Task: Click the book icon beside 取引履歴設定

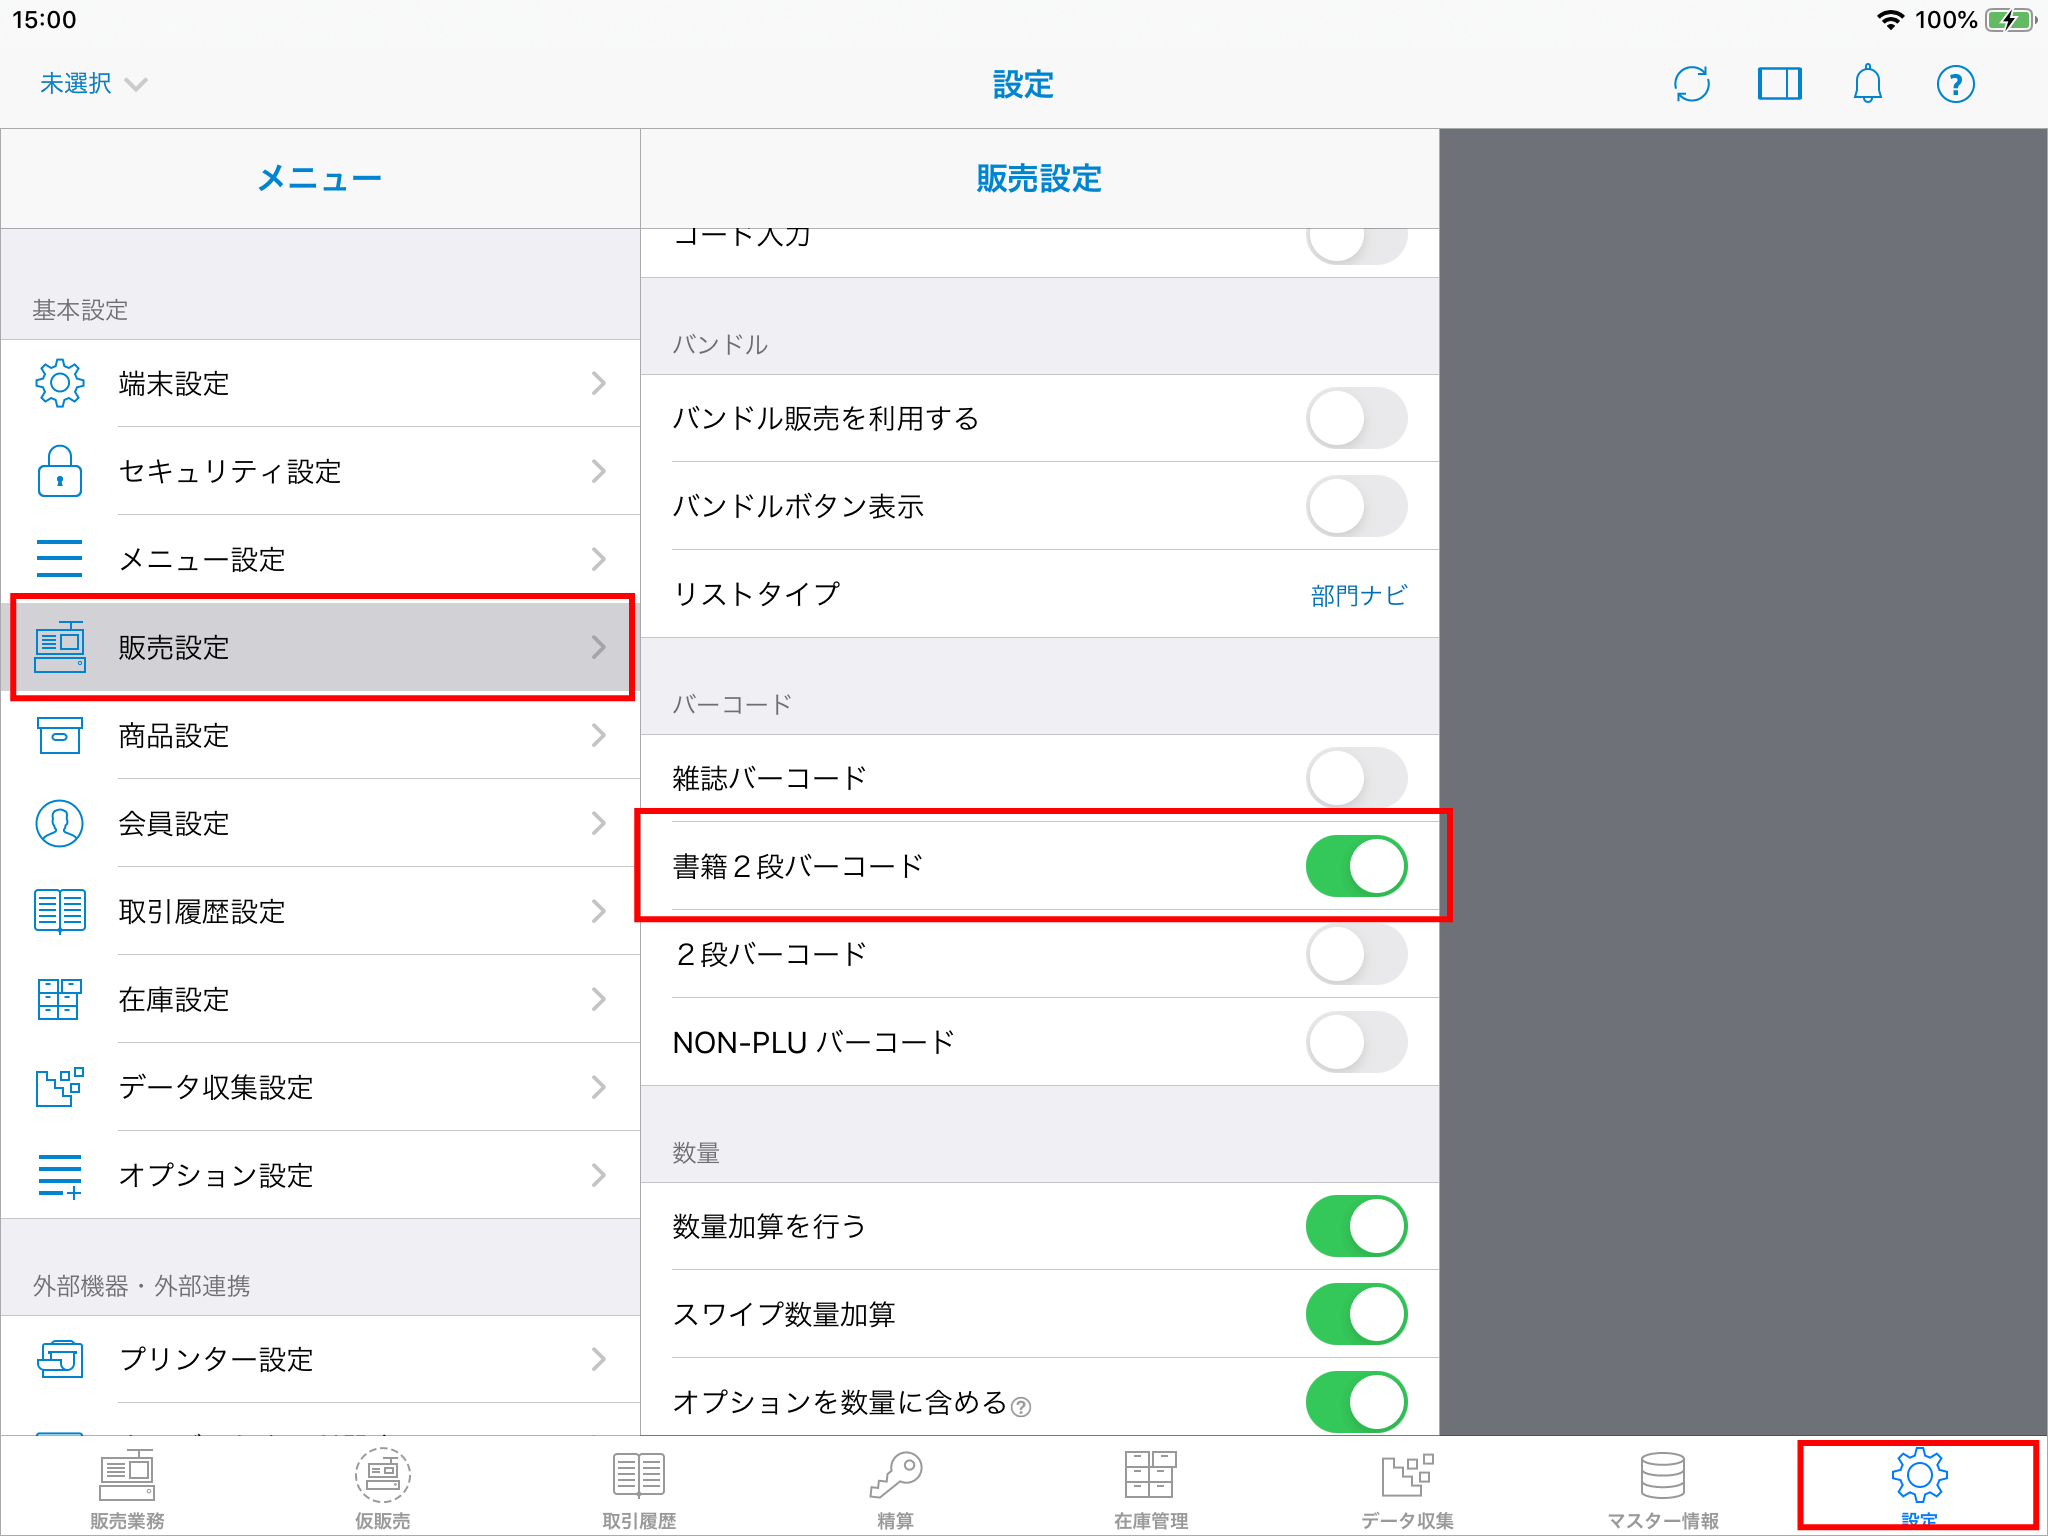Action: coord(60,911)
